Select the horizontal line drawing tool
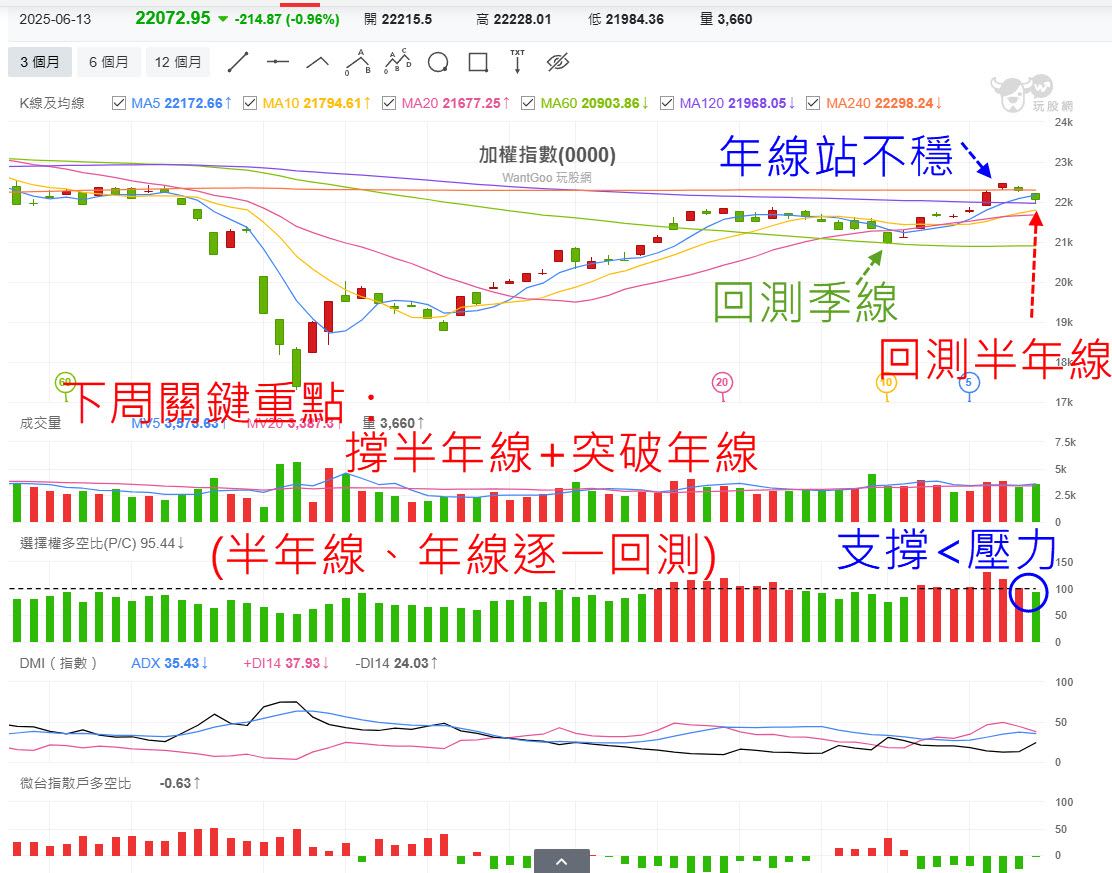 point(276,62)
